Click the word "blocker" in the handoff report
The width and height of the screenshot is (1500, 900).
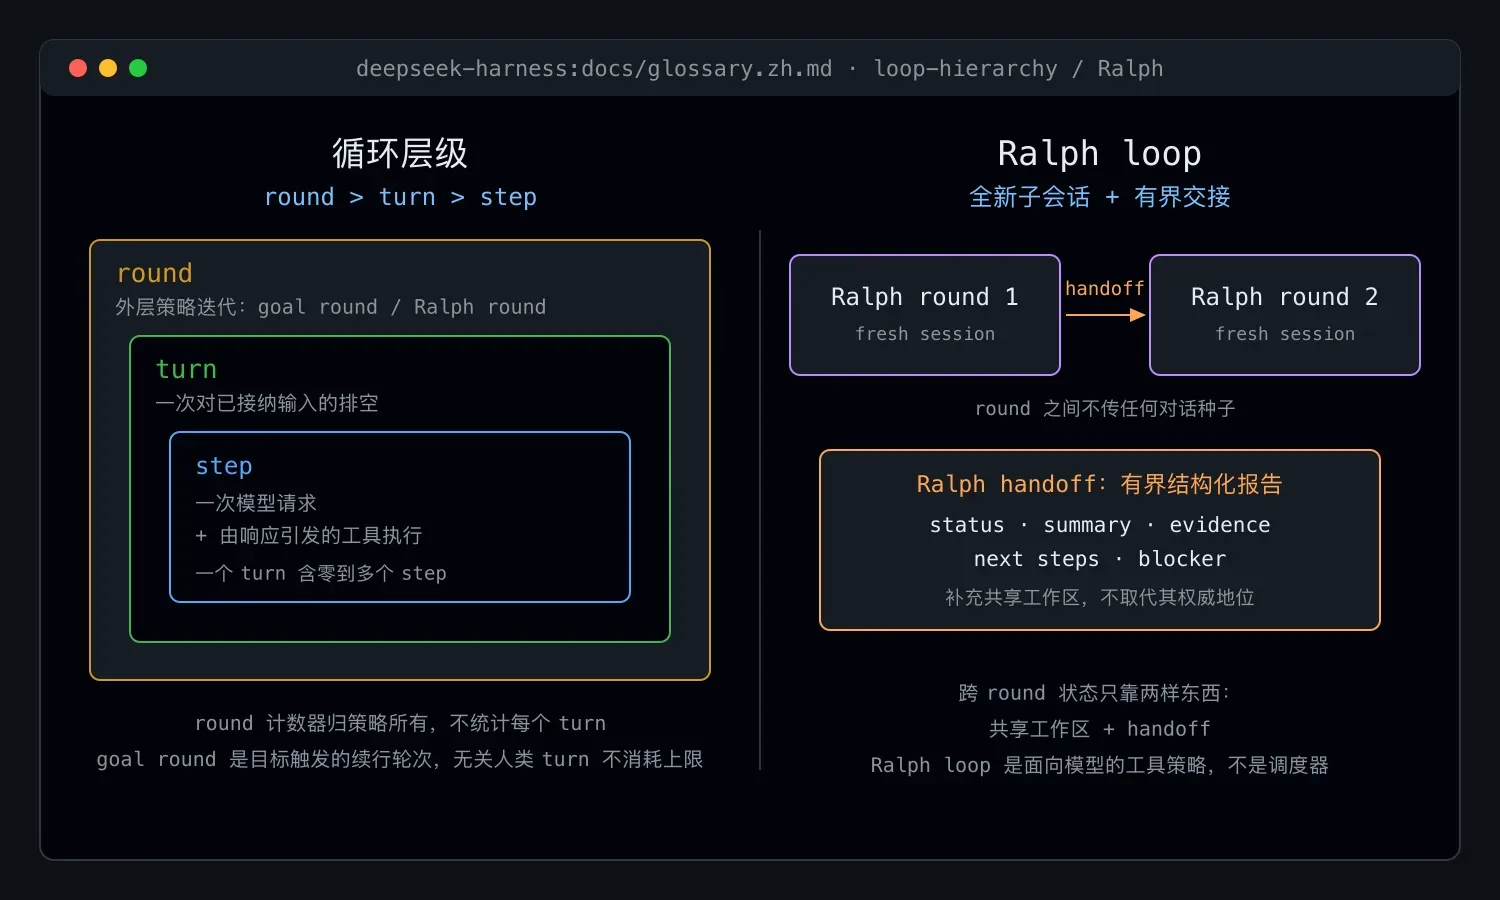(x=1182, y=559)
